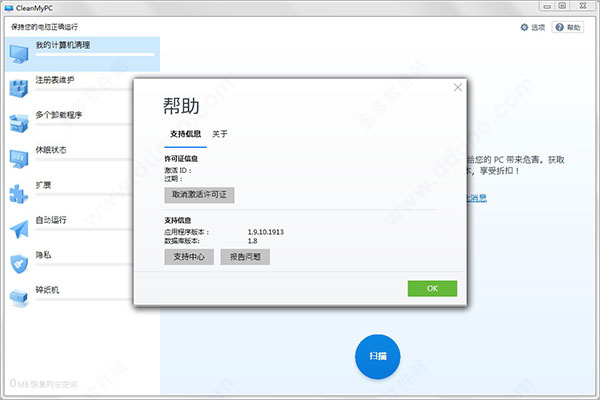Click the 隐私 shield icon
This screenshot has width=600, height=400.
pyautogui.click(x=19, y=264)
